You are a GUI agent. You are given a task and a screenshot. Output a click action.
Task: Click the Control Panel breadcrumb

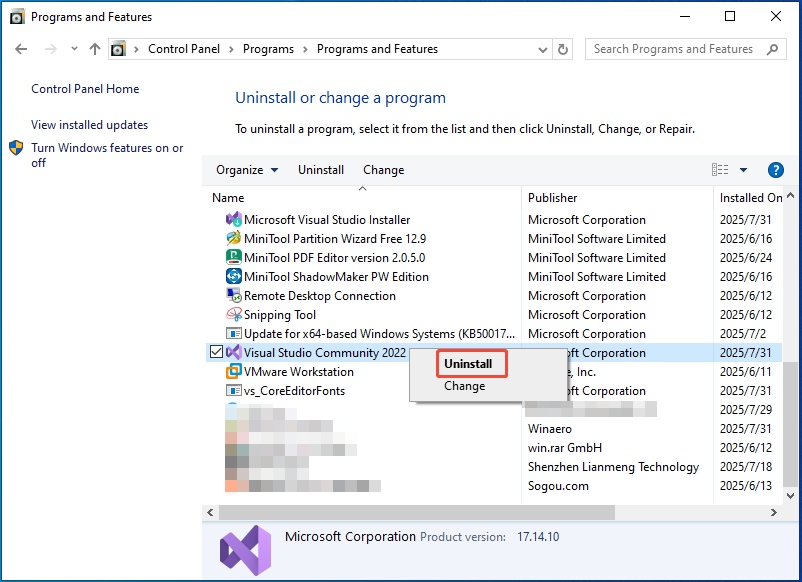(x=184, y=49)
